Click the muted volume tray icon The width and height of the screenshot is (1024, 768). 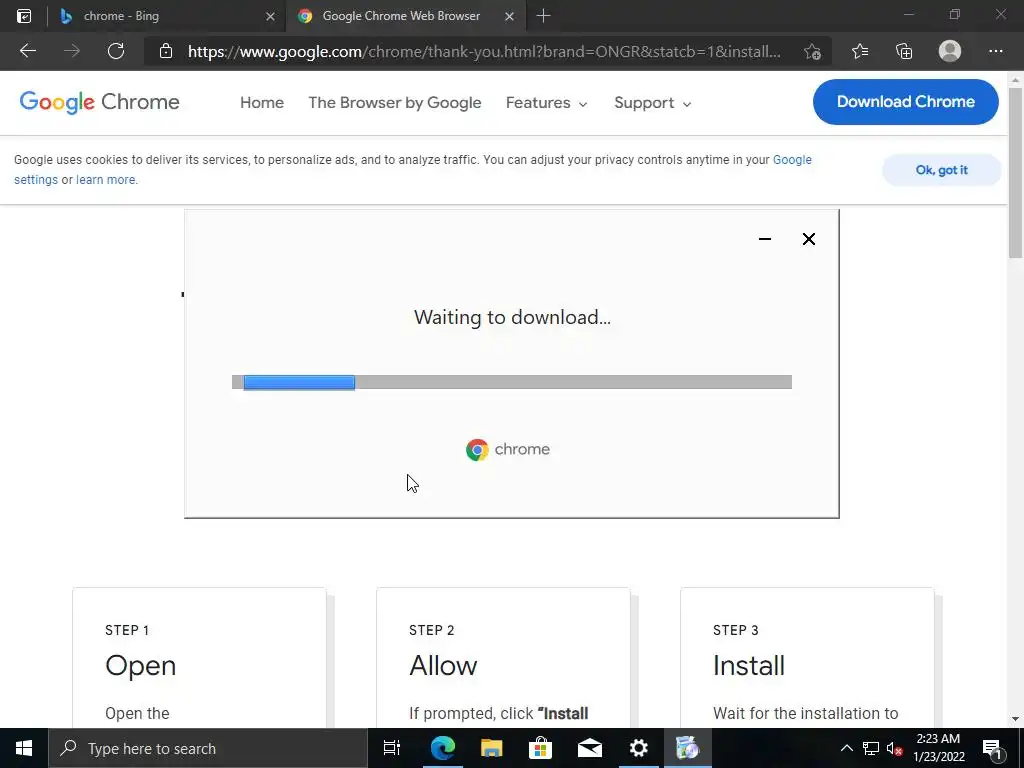click(x=894, y=748)
